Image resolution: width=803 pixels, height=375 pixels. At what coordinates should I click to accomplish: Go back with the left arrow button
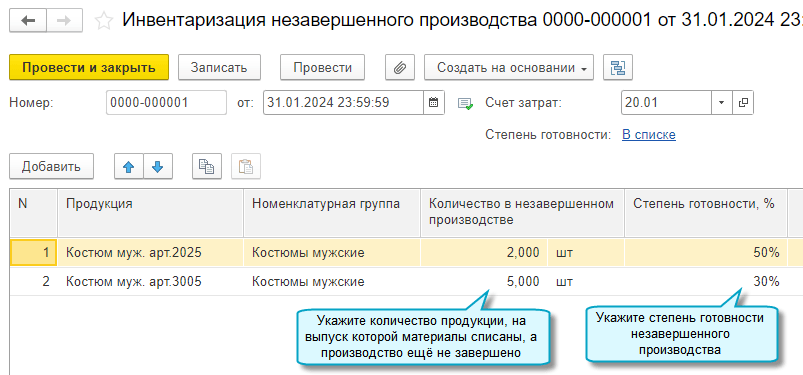pos(28,21)
